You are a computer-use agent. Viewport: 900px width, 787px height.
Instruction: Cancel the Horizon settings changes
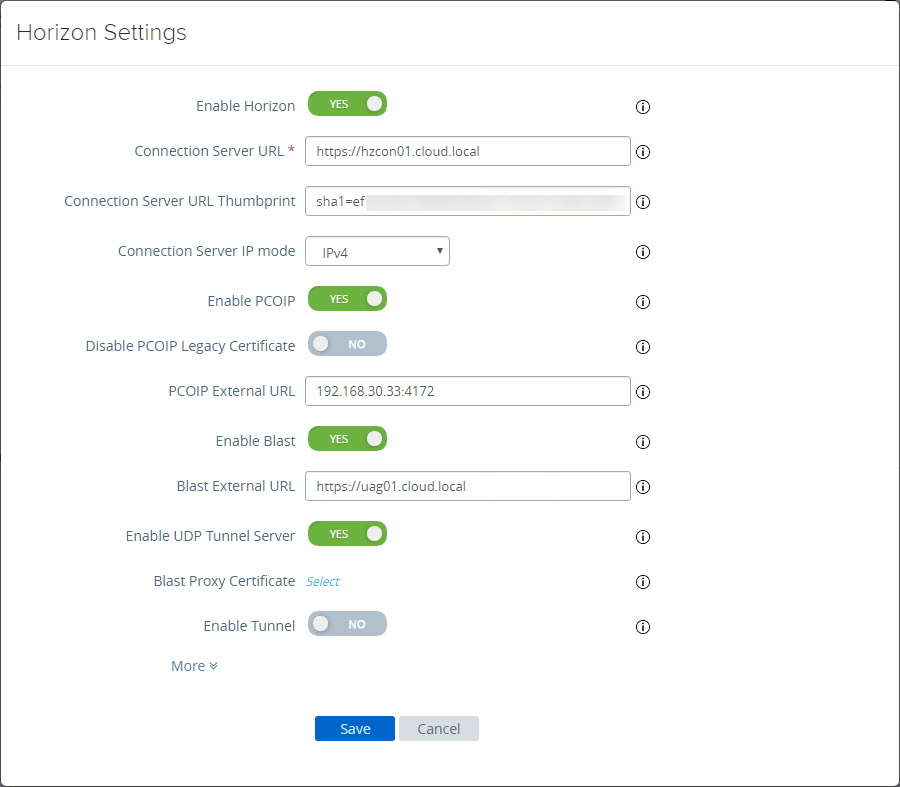coord(438,728)
